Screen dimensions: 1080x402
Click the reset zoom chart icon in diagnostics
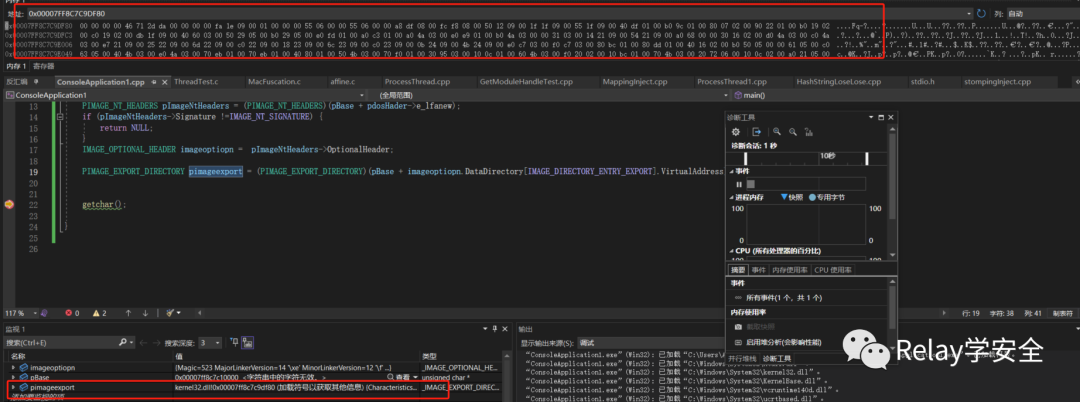809,131
